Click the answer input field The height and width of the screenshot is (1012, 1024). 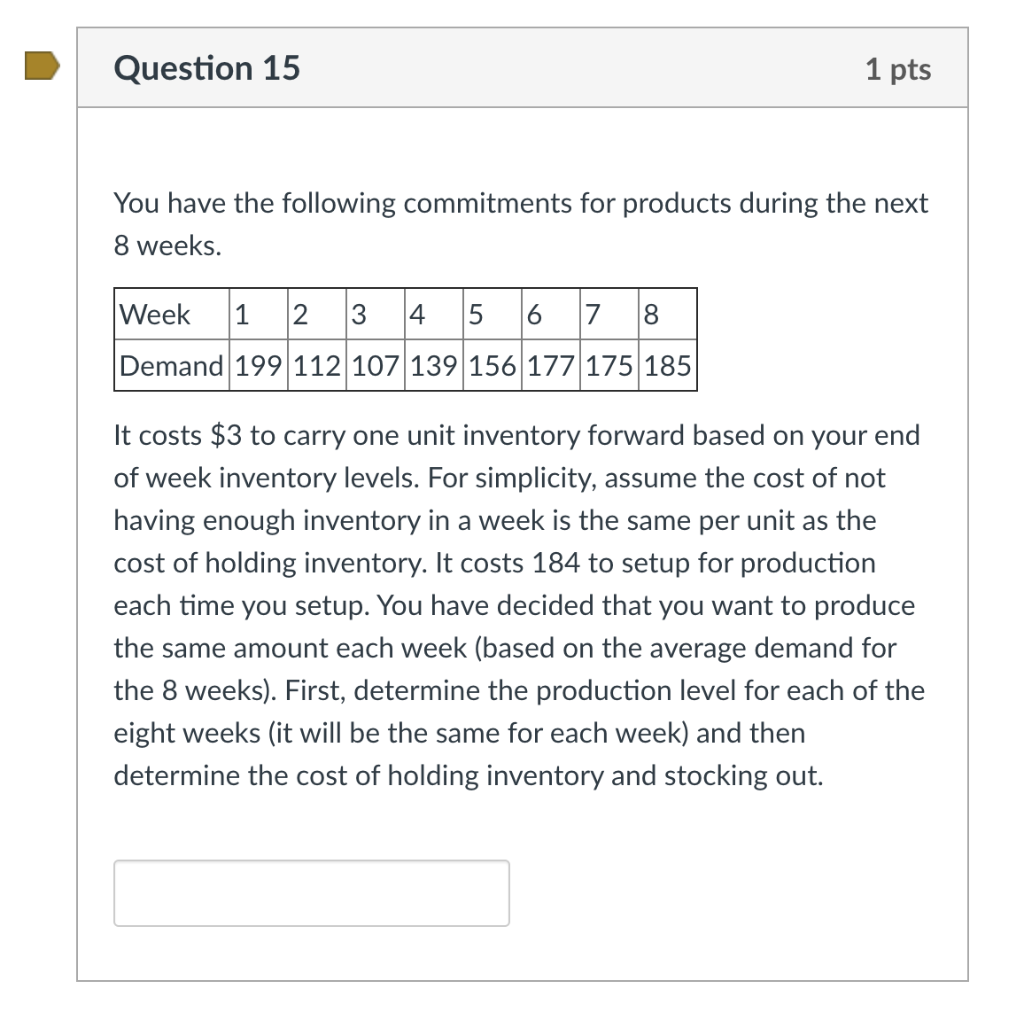click(x=310, y=892)
